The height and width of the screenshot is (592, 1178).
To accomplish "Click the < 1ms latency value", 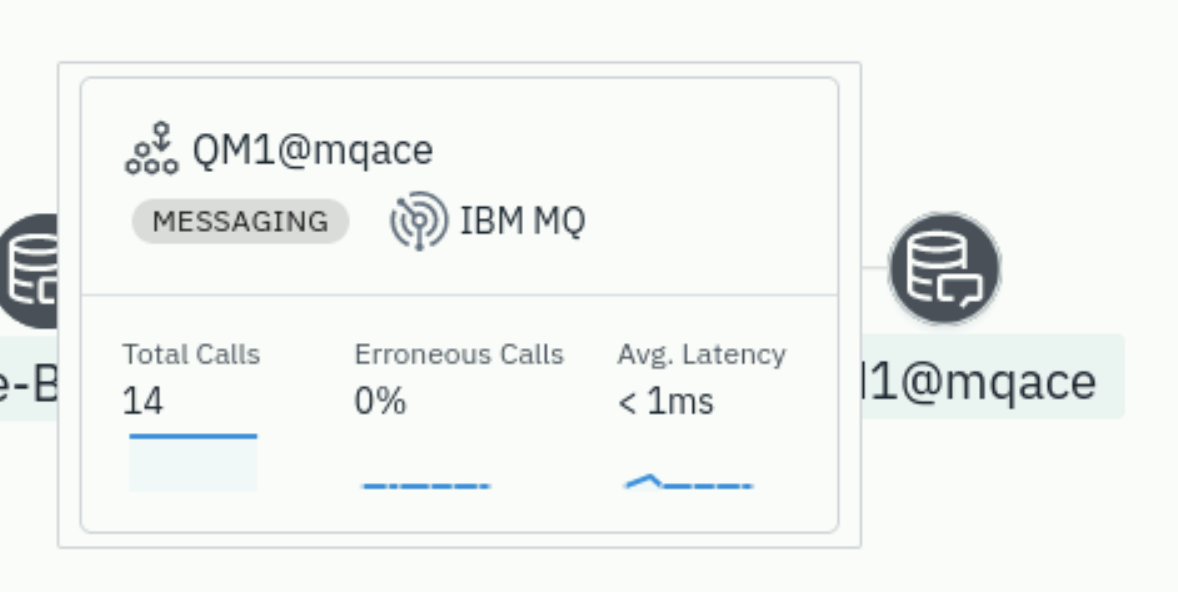I will click(666, 401).
